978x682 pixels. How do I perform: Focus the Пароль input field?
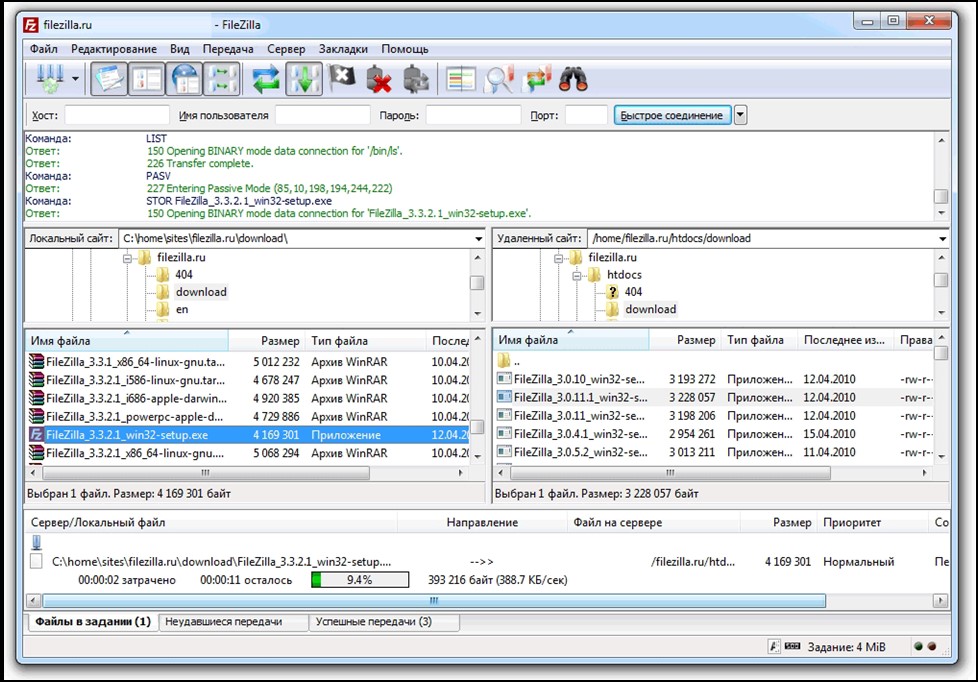pyautogui.click(x=473, y=115)
